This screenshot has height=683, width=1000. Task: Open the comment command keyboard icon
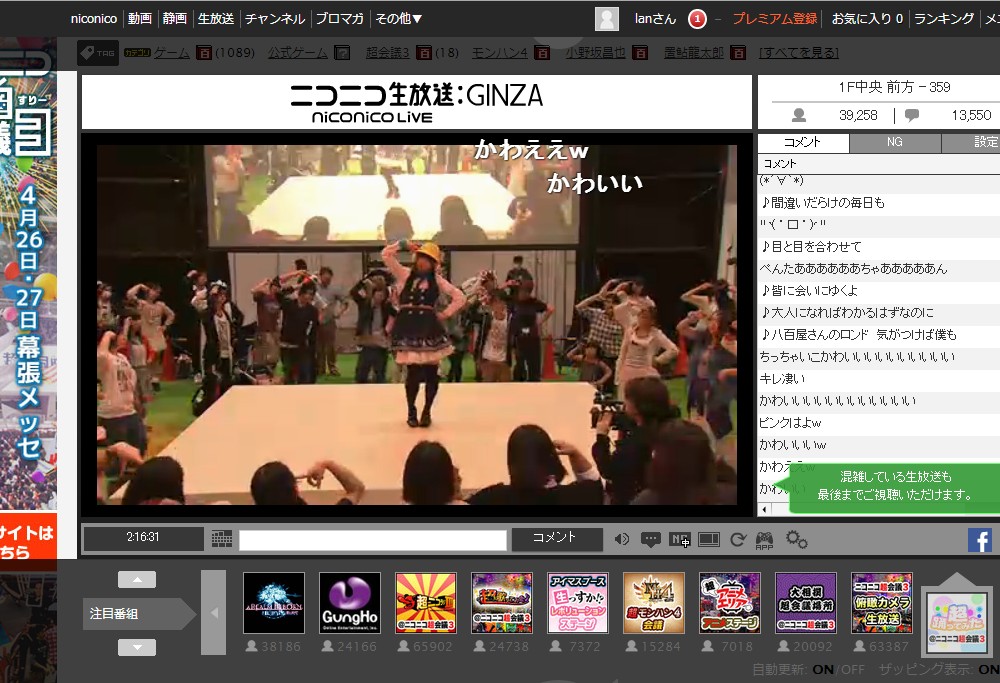pyautogui.click(x=222, y=539)
